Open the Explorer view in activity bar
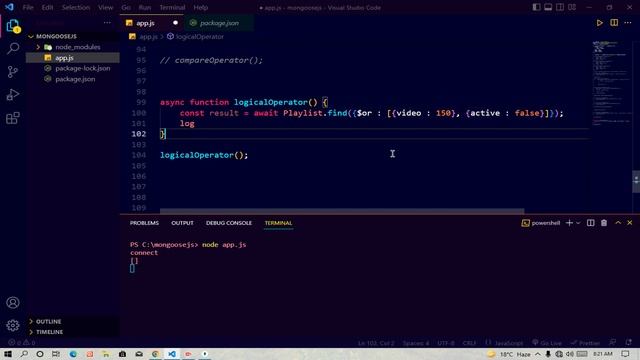Screen dimensions: 640x360 tap(13, 27)
